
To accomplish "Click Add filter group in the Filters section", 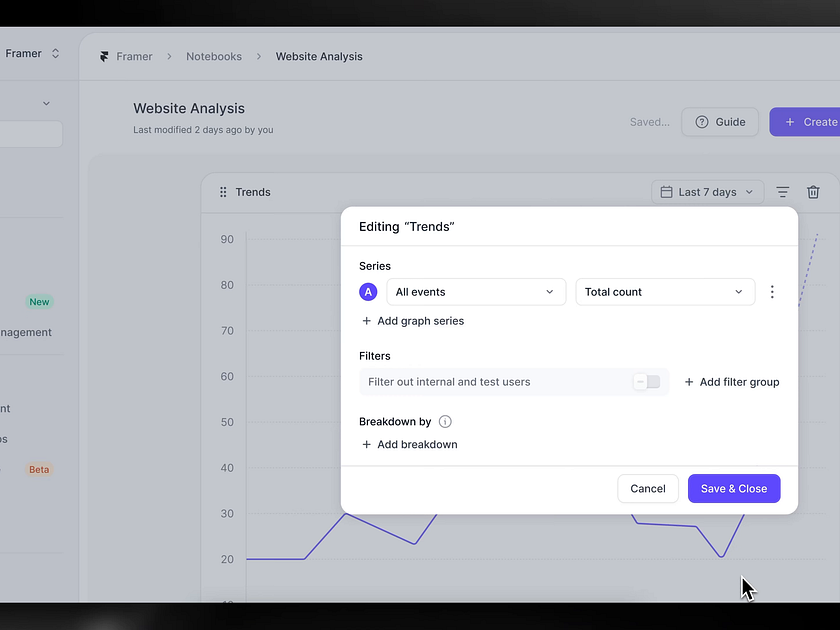I will 731,381.
